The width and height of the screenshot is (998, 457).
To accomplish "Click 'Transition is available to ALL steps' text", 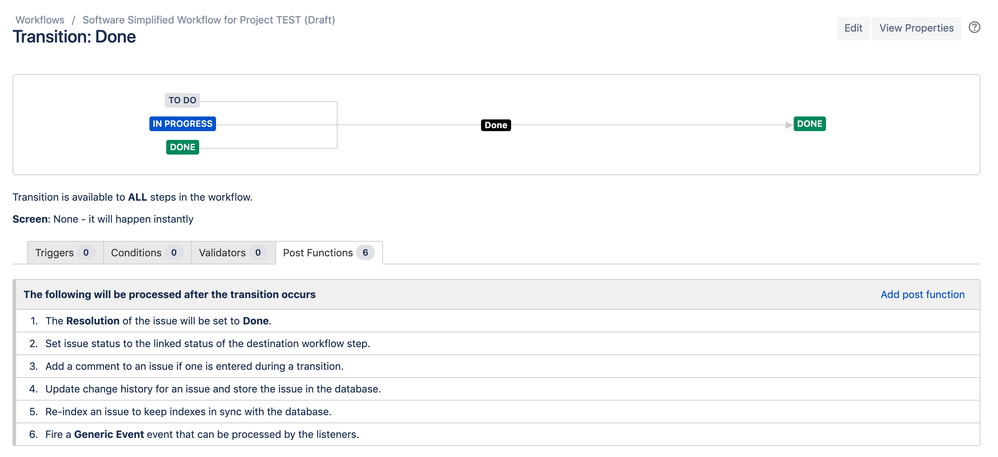I will coord(132,197).
